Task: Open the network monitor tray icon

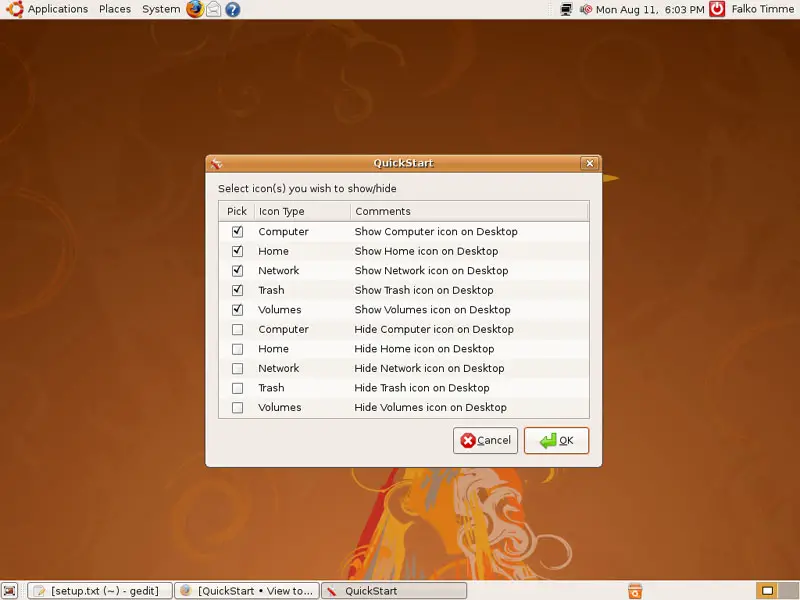Action: 566,9
